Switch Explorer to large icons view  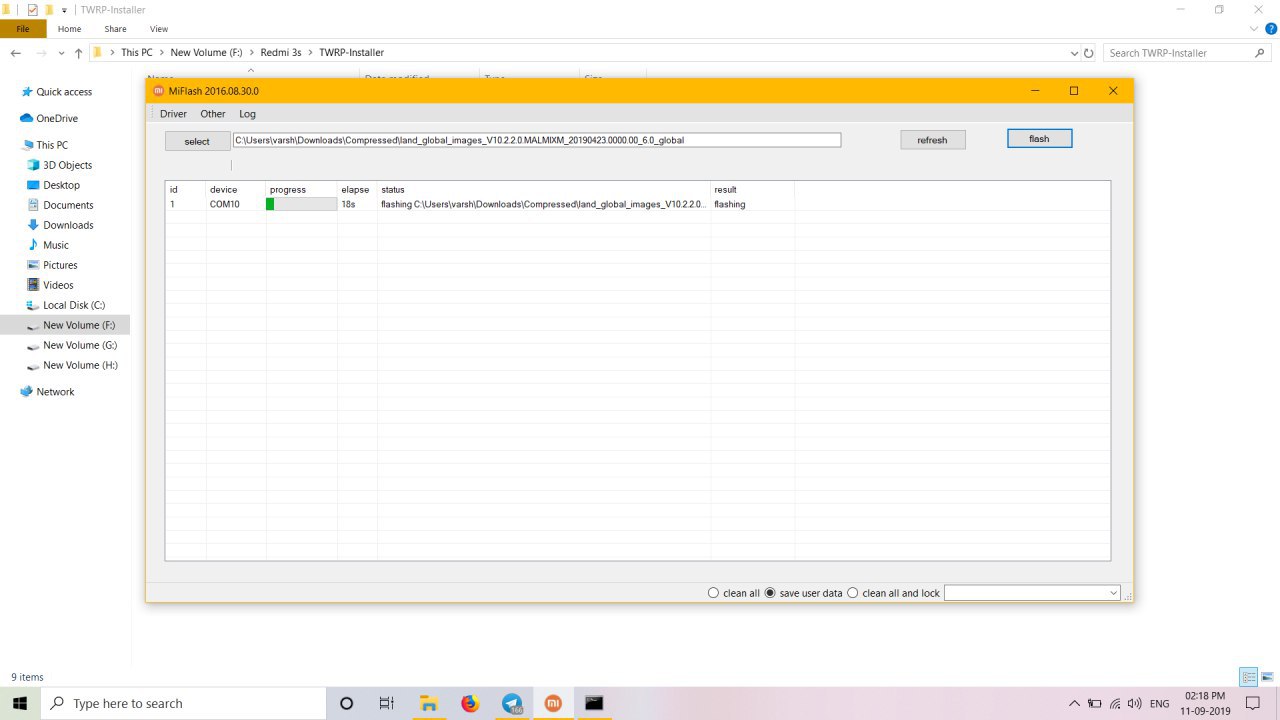pyautogui.click(x=1267, y=677)
